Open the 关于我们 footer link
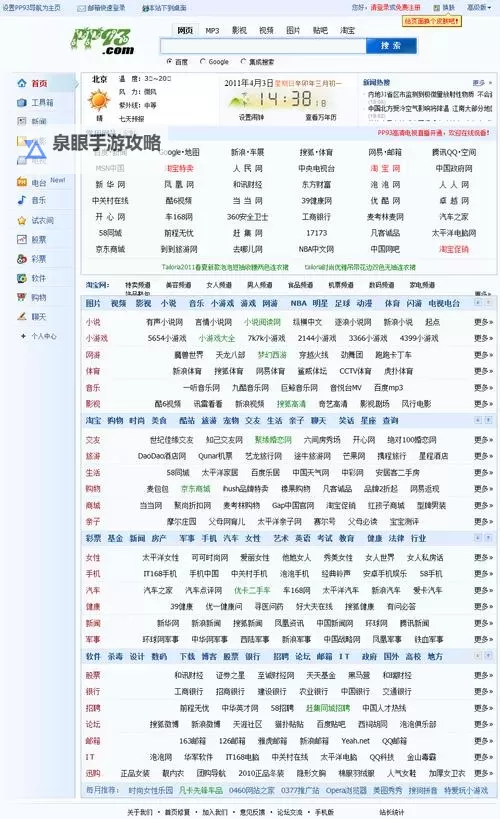The image size is (500, 819). (x=140, y=812)
